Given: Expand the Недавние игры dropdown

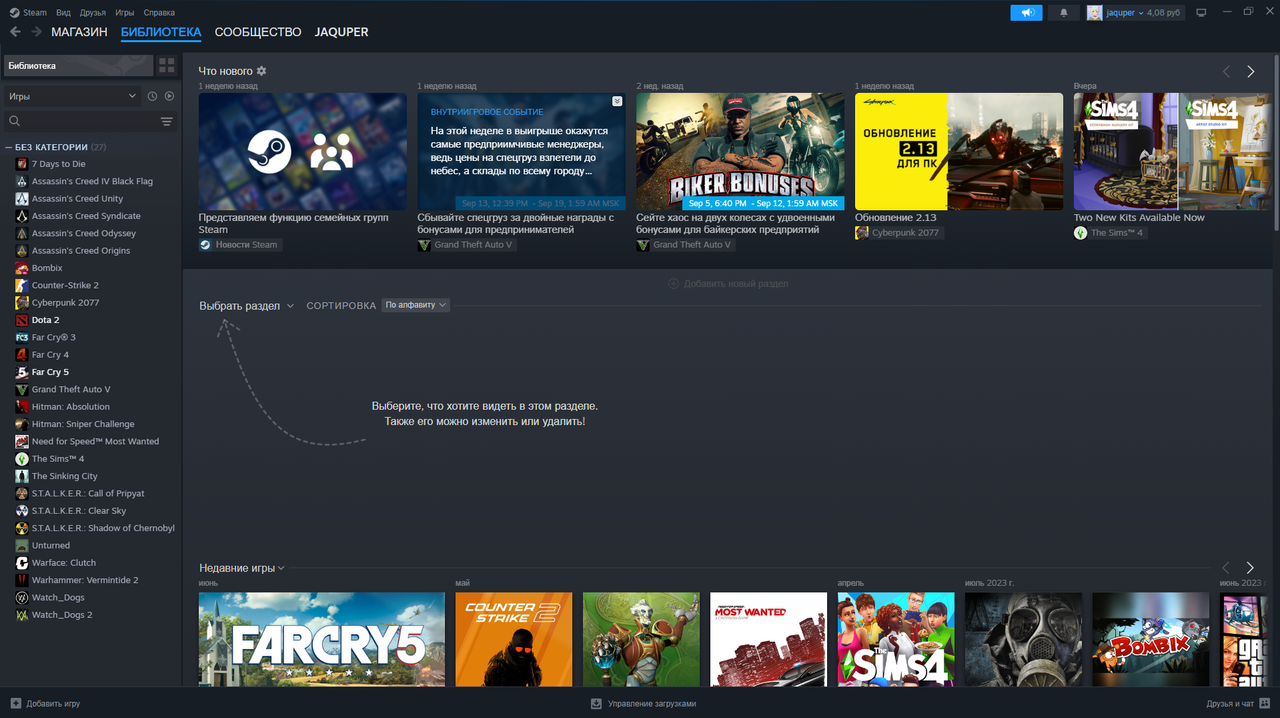Looking at the screenshot, I should click(242, 568).
